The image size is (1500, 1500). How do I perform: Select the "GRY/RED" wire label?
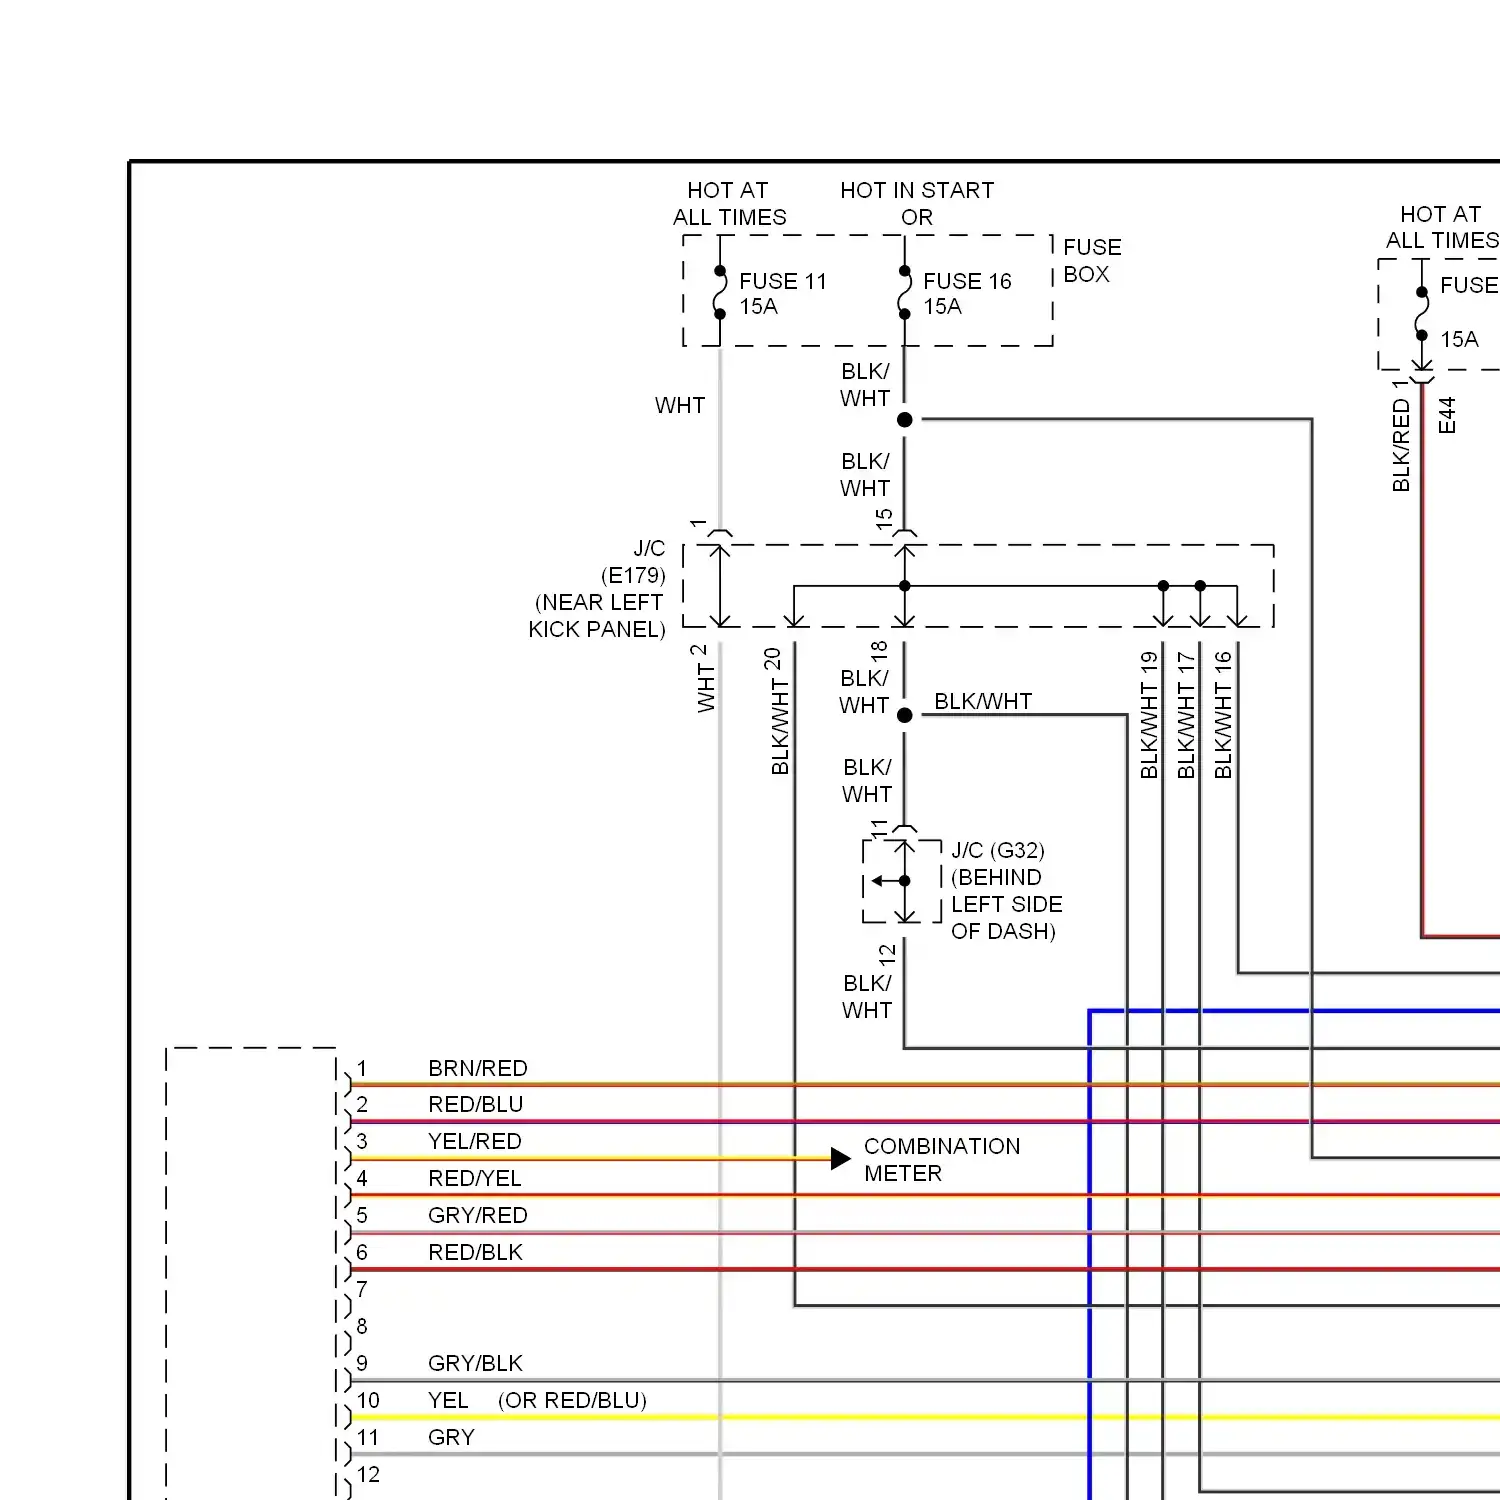point(478,1215)
